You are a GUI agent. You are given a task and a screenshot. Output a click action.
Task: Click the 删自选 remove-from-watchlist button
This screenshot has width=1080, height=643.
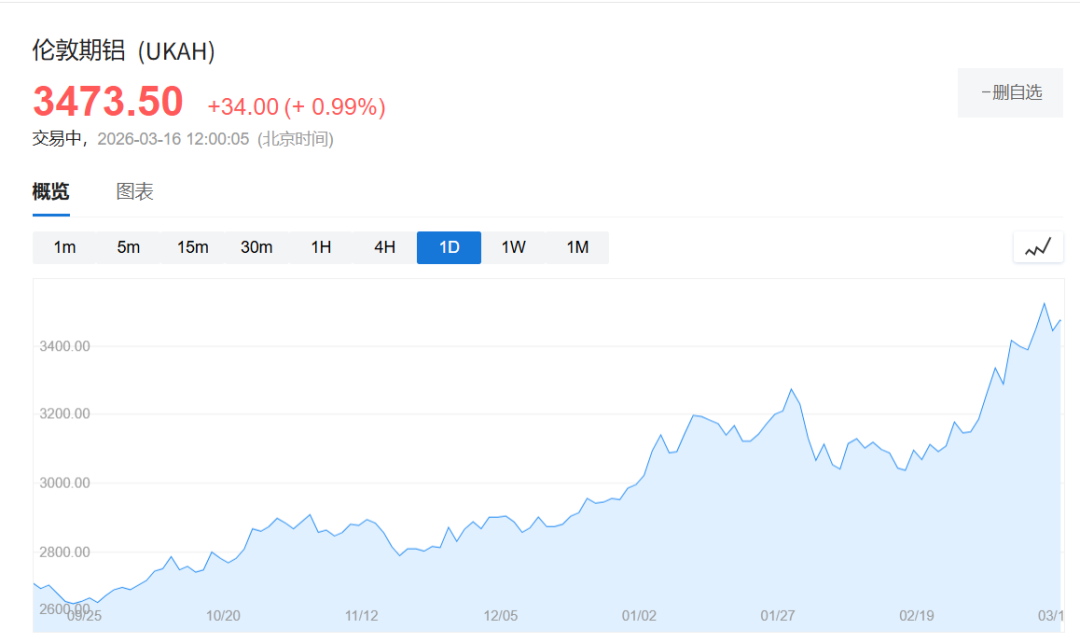(x=1010, y=93)
